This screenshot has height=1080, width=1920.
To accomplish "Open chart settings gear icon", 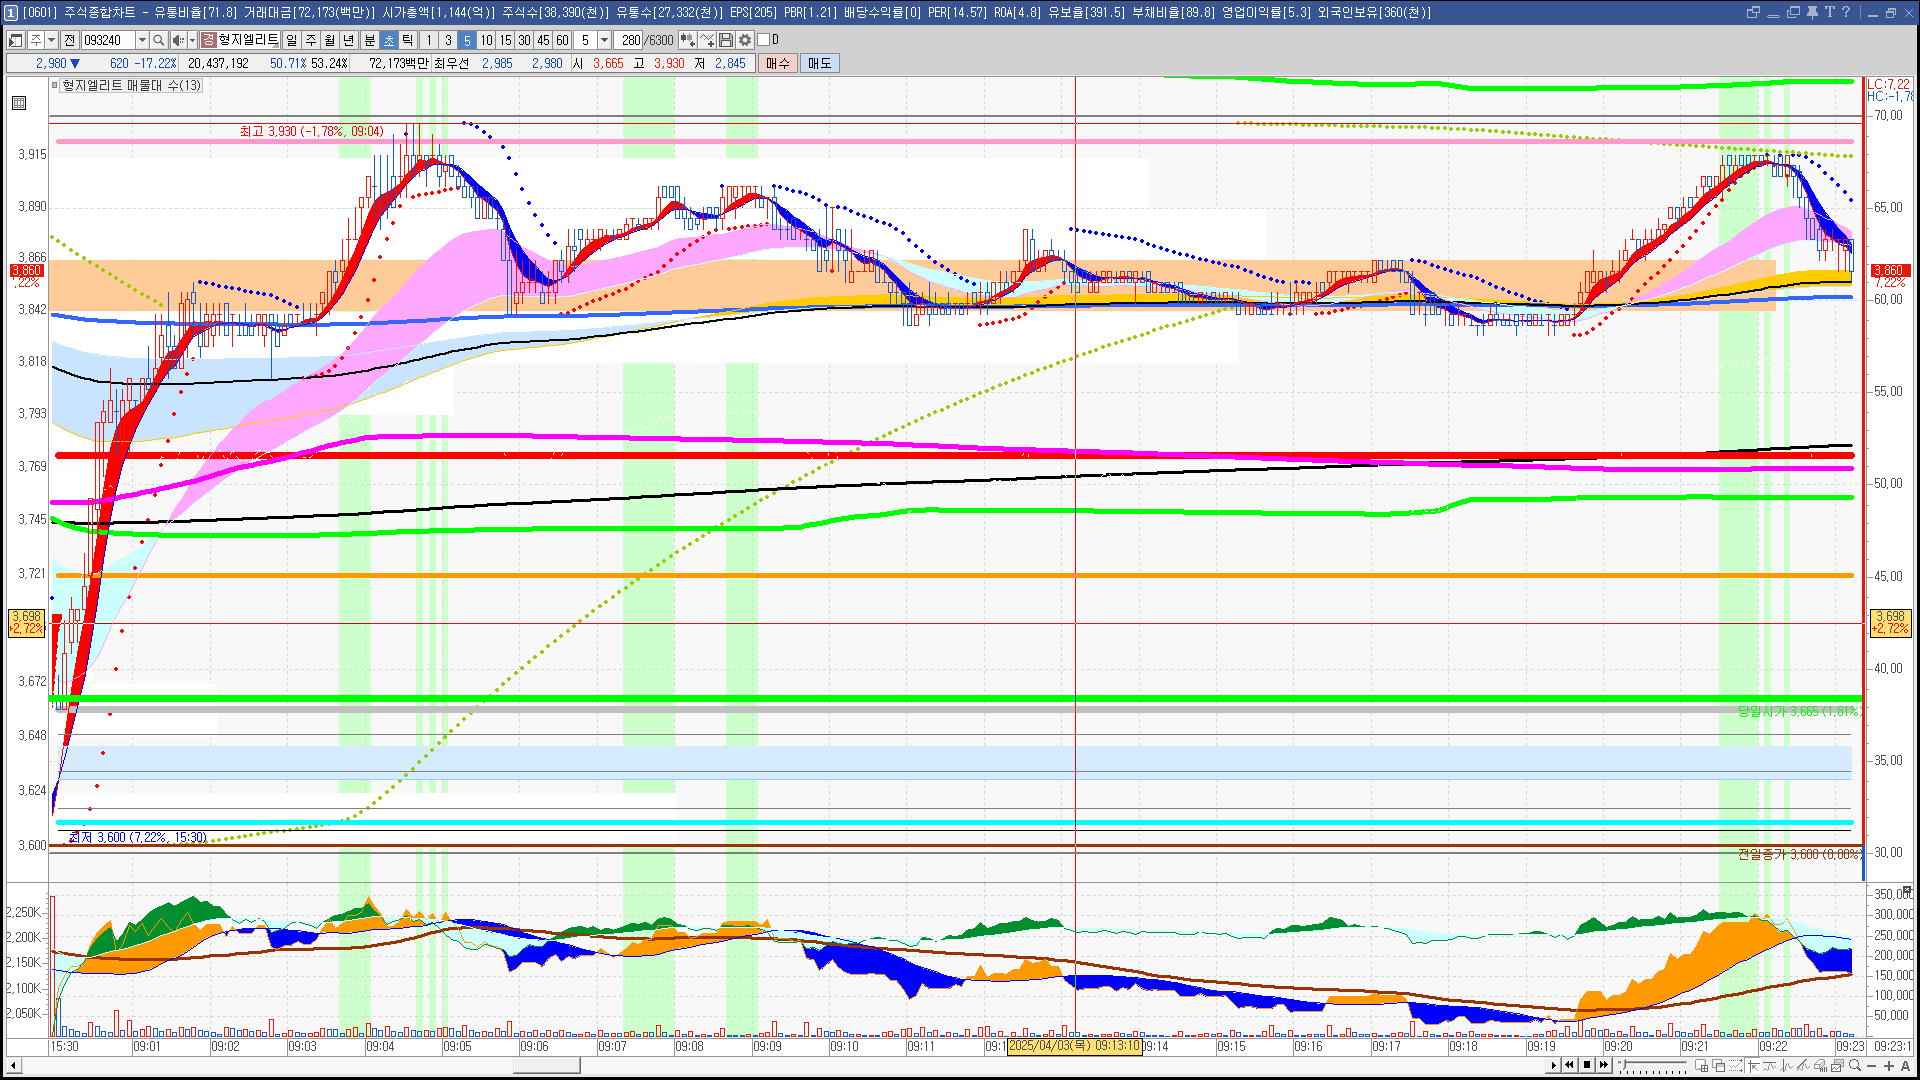I will pyautogui.click(x=745, y=40).
